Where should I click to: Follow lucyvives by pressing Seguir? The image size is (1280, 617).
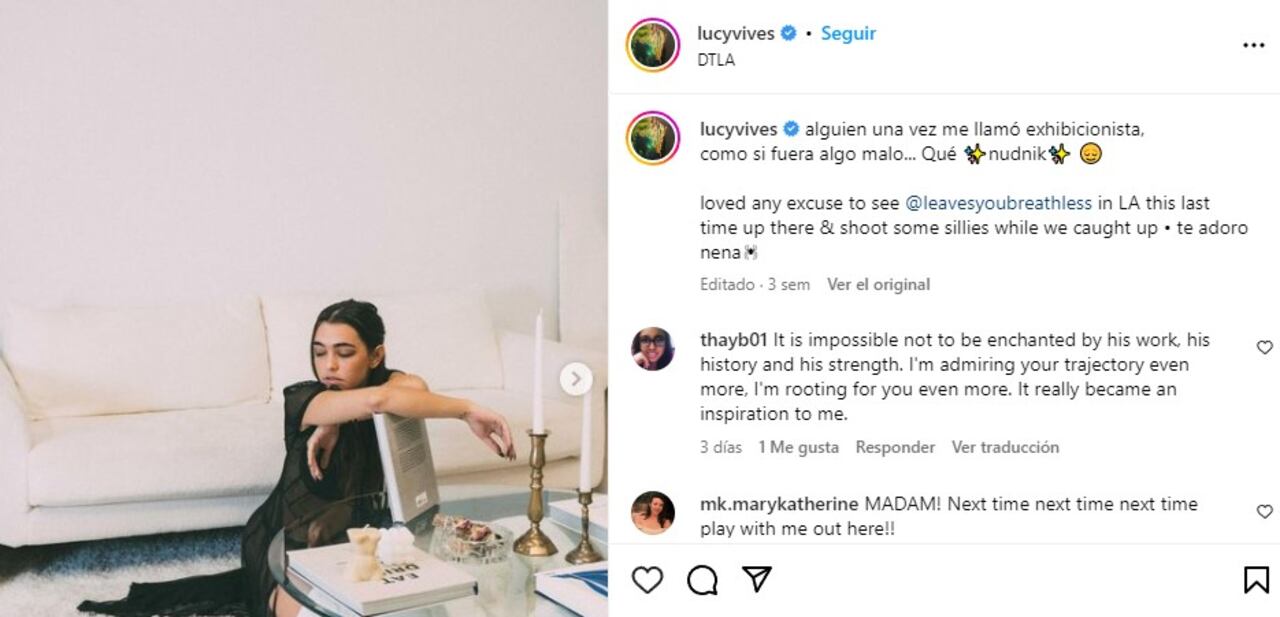[847, 33]
